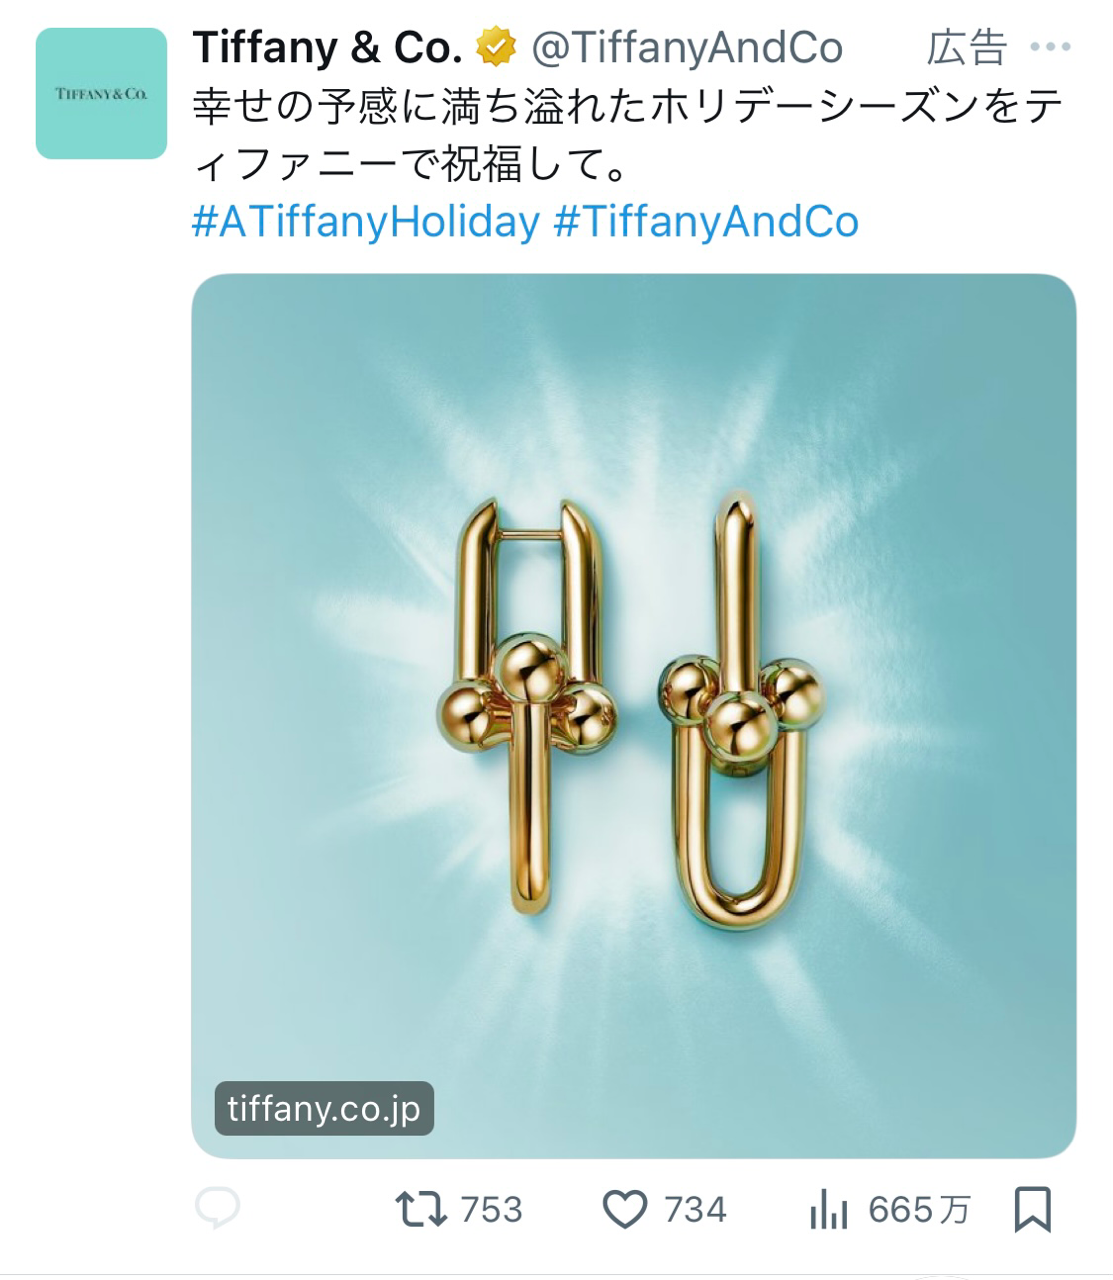Tap the gold verified badge
Viewport: 1113px width, 1280px height.
(495, 47)
